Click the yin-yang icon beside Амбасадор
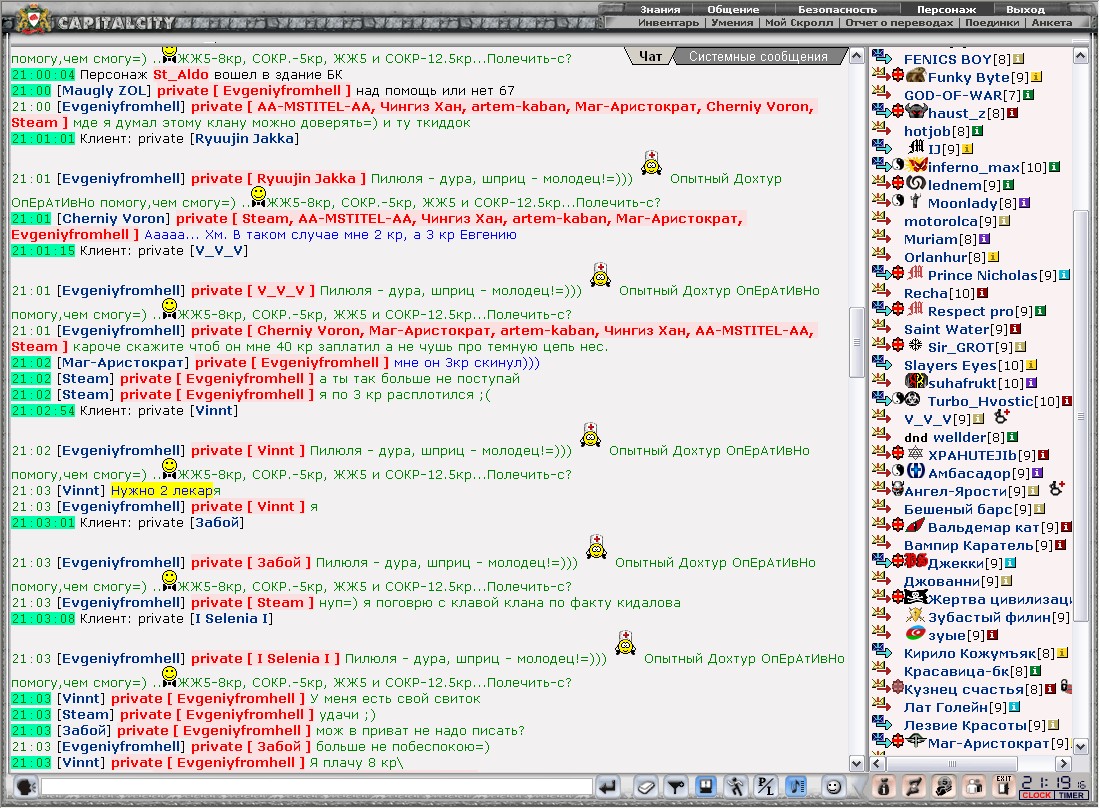Screen dimensions: 1100x809 (899, 471)
